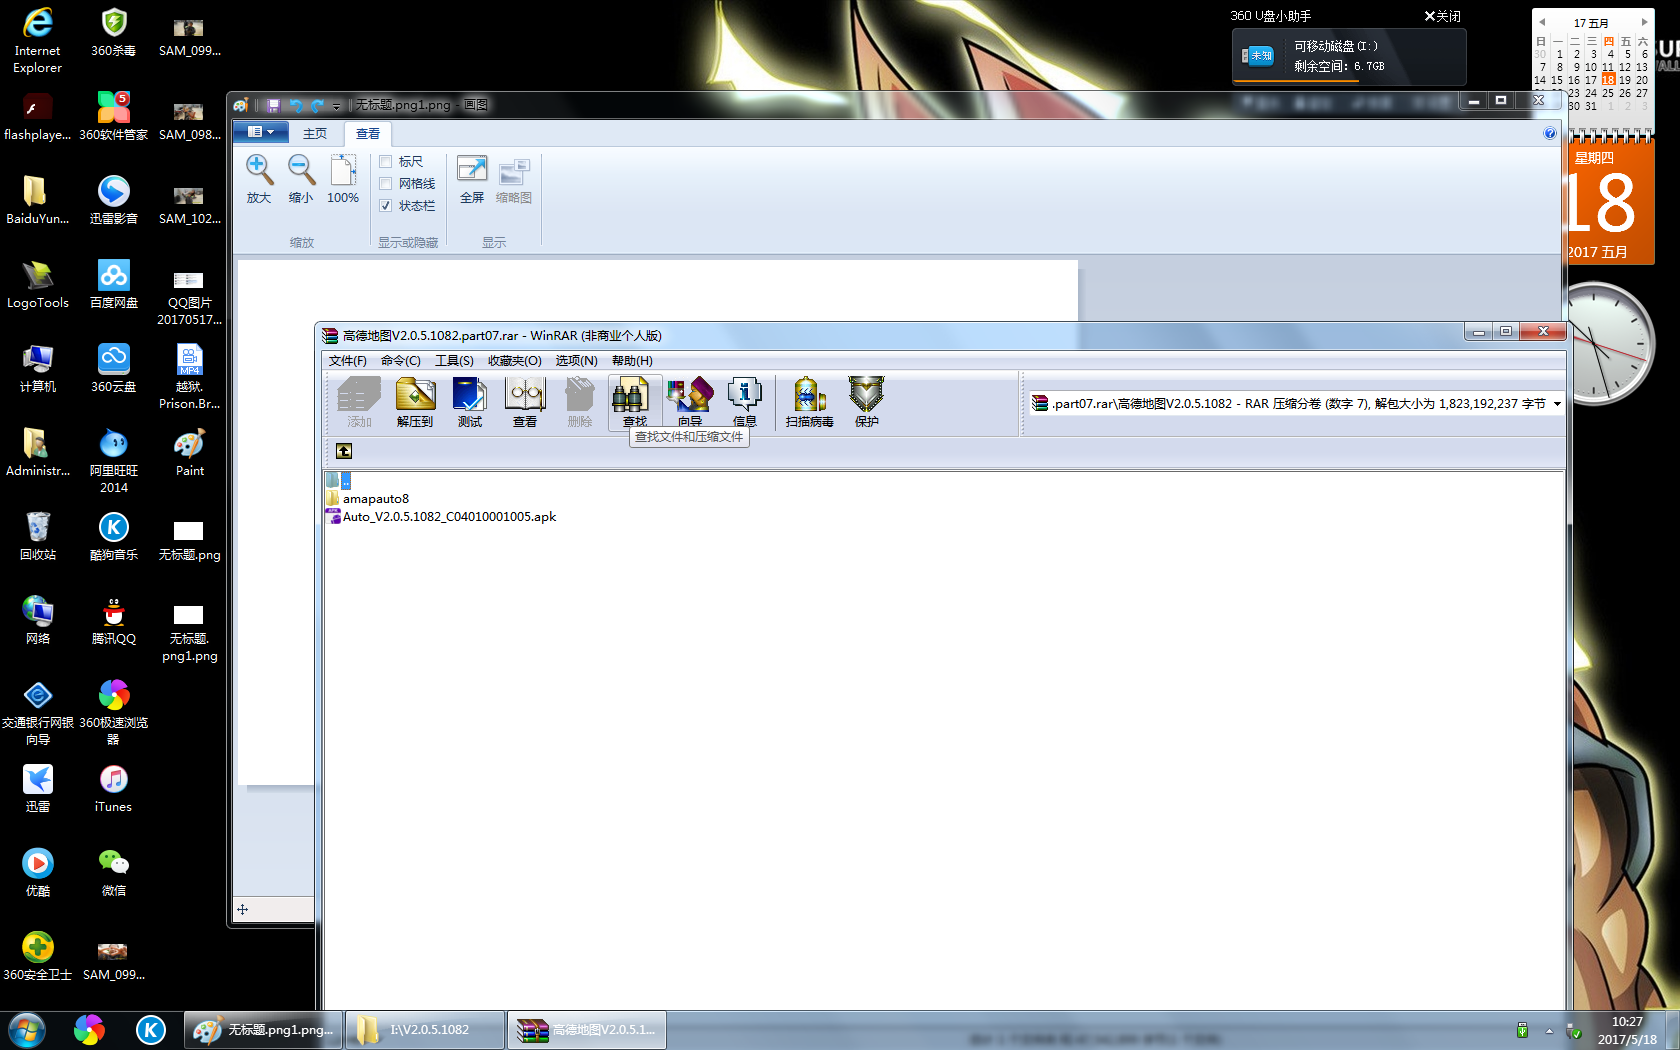The image size is (1680, 1050).
Task: Enable the Gridlines (网格线) checkbox in Paint
Action: 385,184
